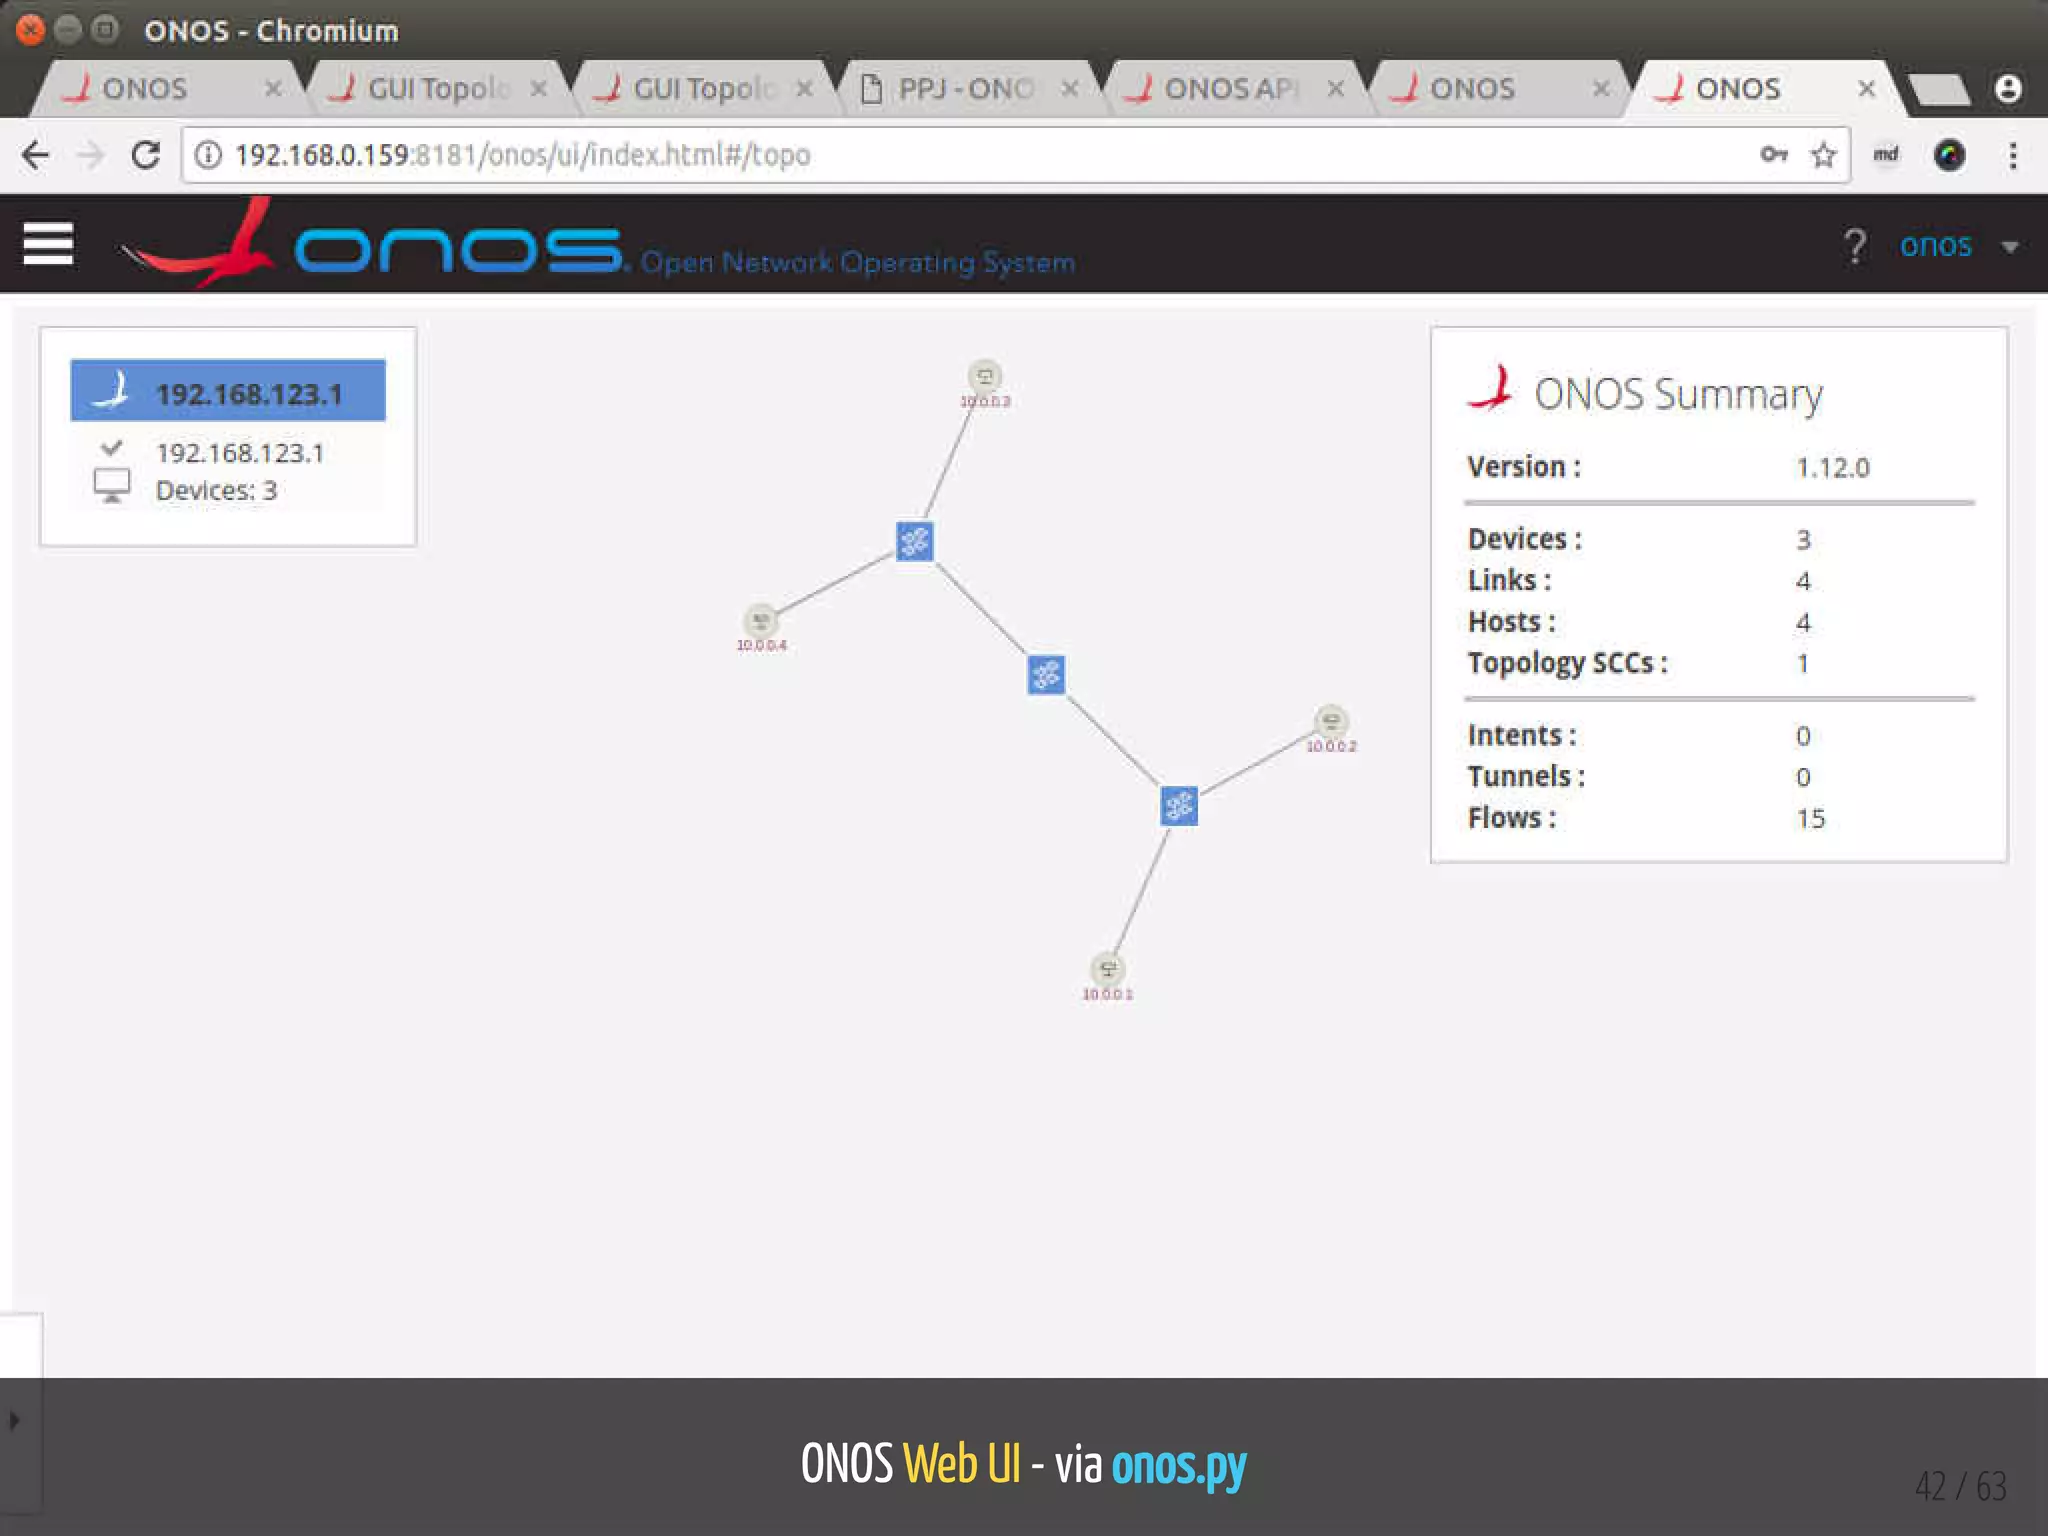Open the browser profile avatar icon
Screen dimensions: 2048x1536
tap(2008, 89)
